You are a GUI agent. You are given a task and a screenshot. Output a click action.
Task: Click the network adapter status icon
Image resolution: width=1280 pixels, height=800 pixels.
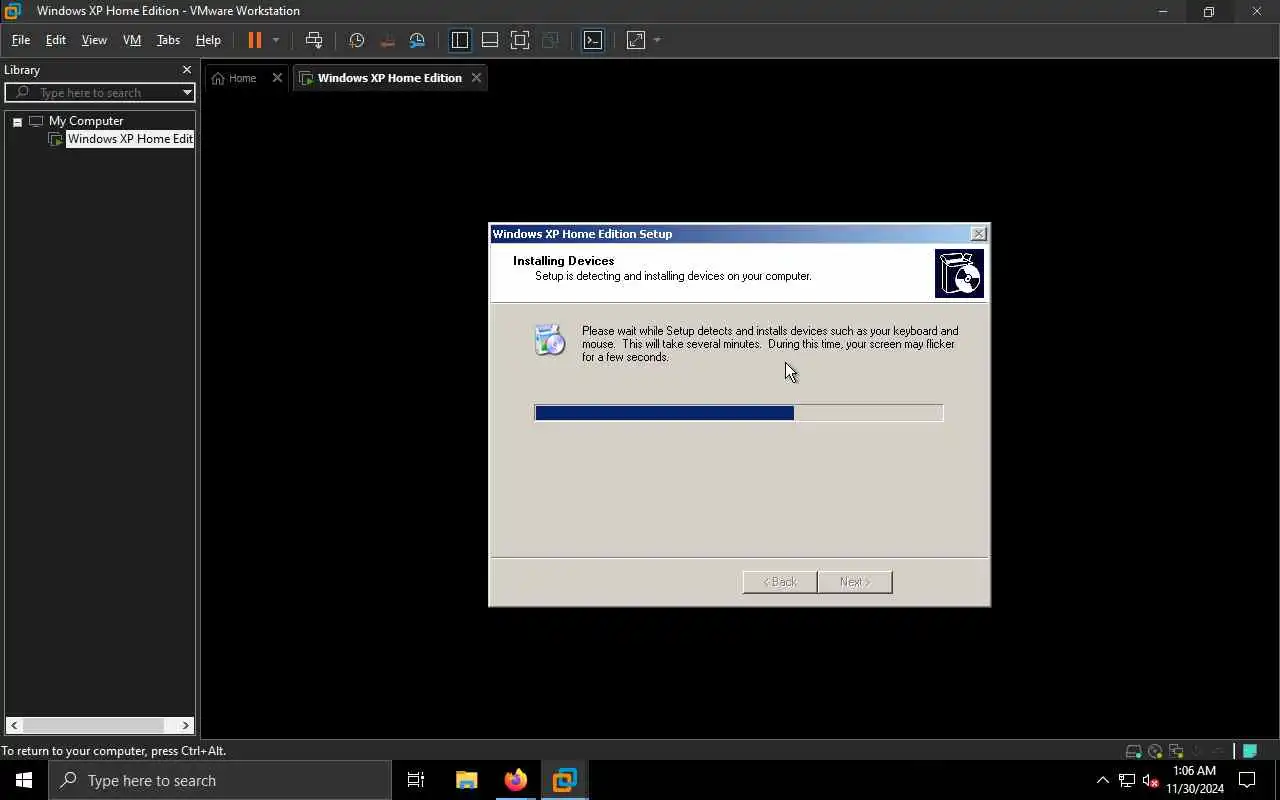1176,751
